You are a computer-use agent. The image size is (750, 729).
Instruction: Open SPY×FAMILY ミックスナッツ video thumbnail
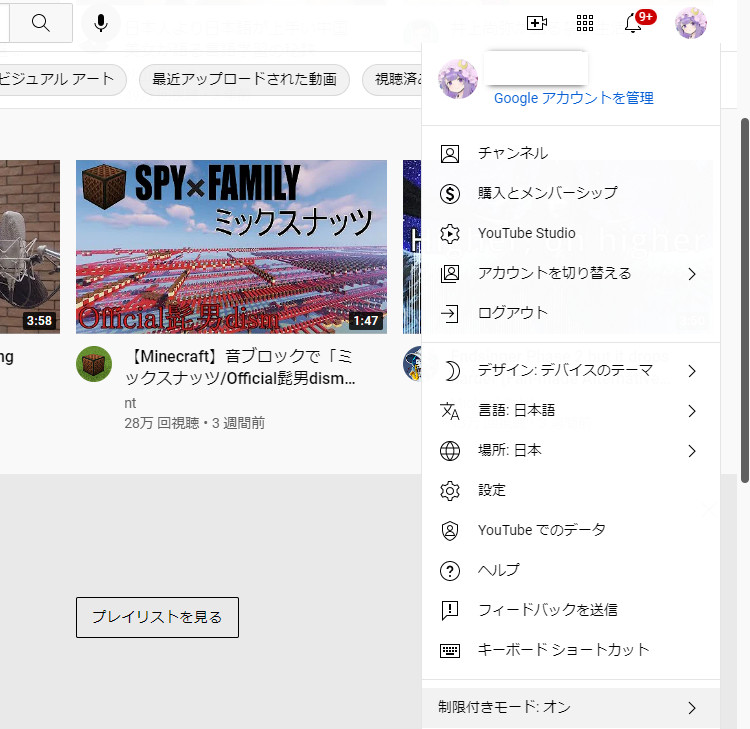click(232, 247)
